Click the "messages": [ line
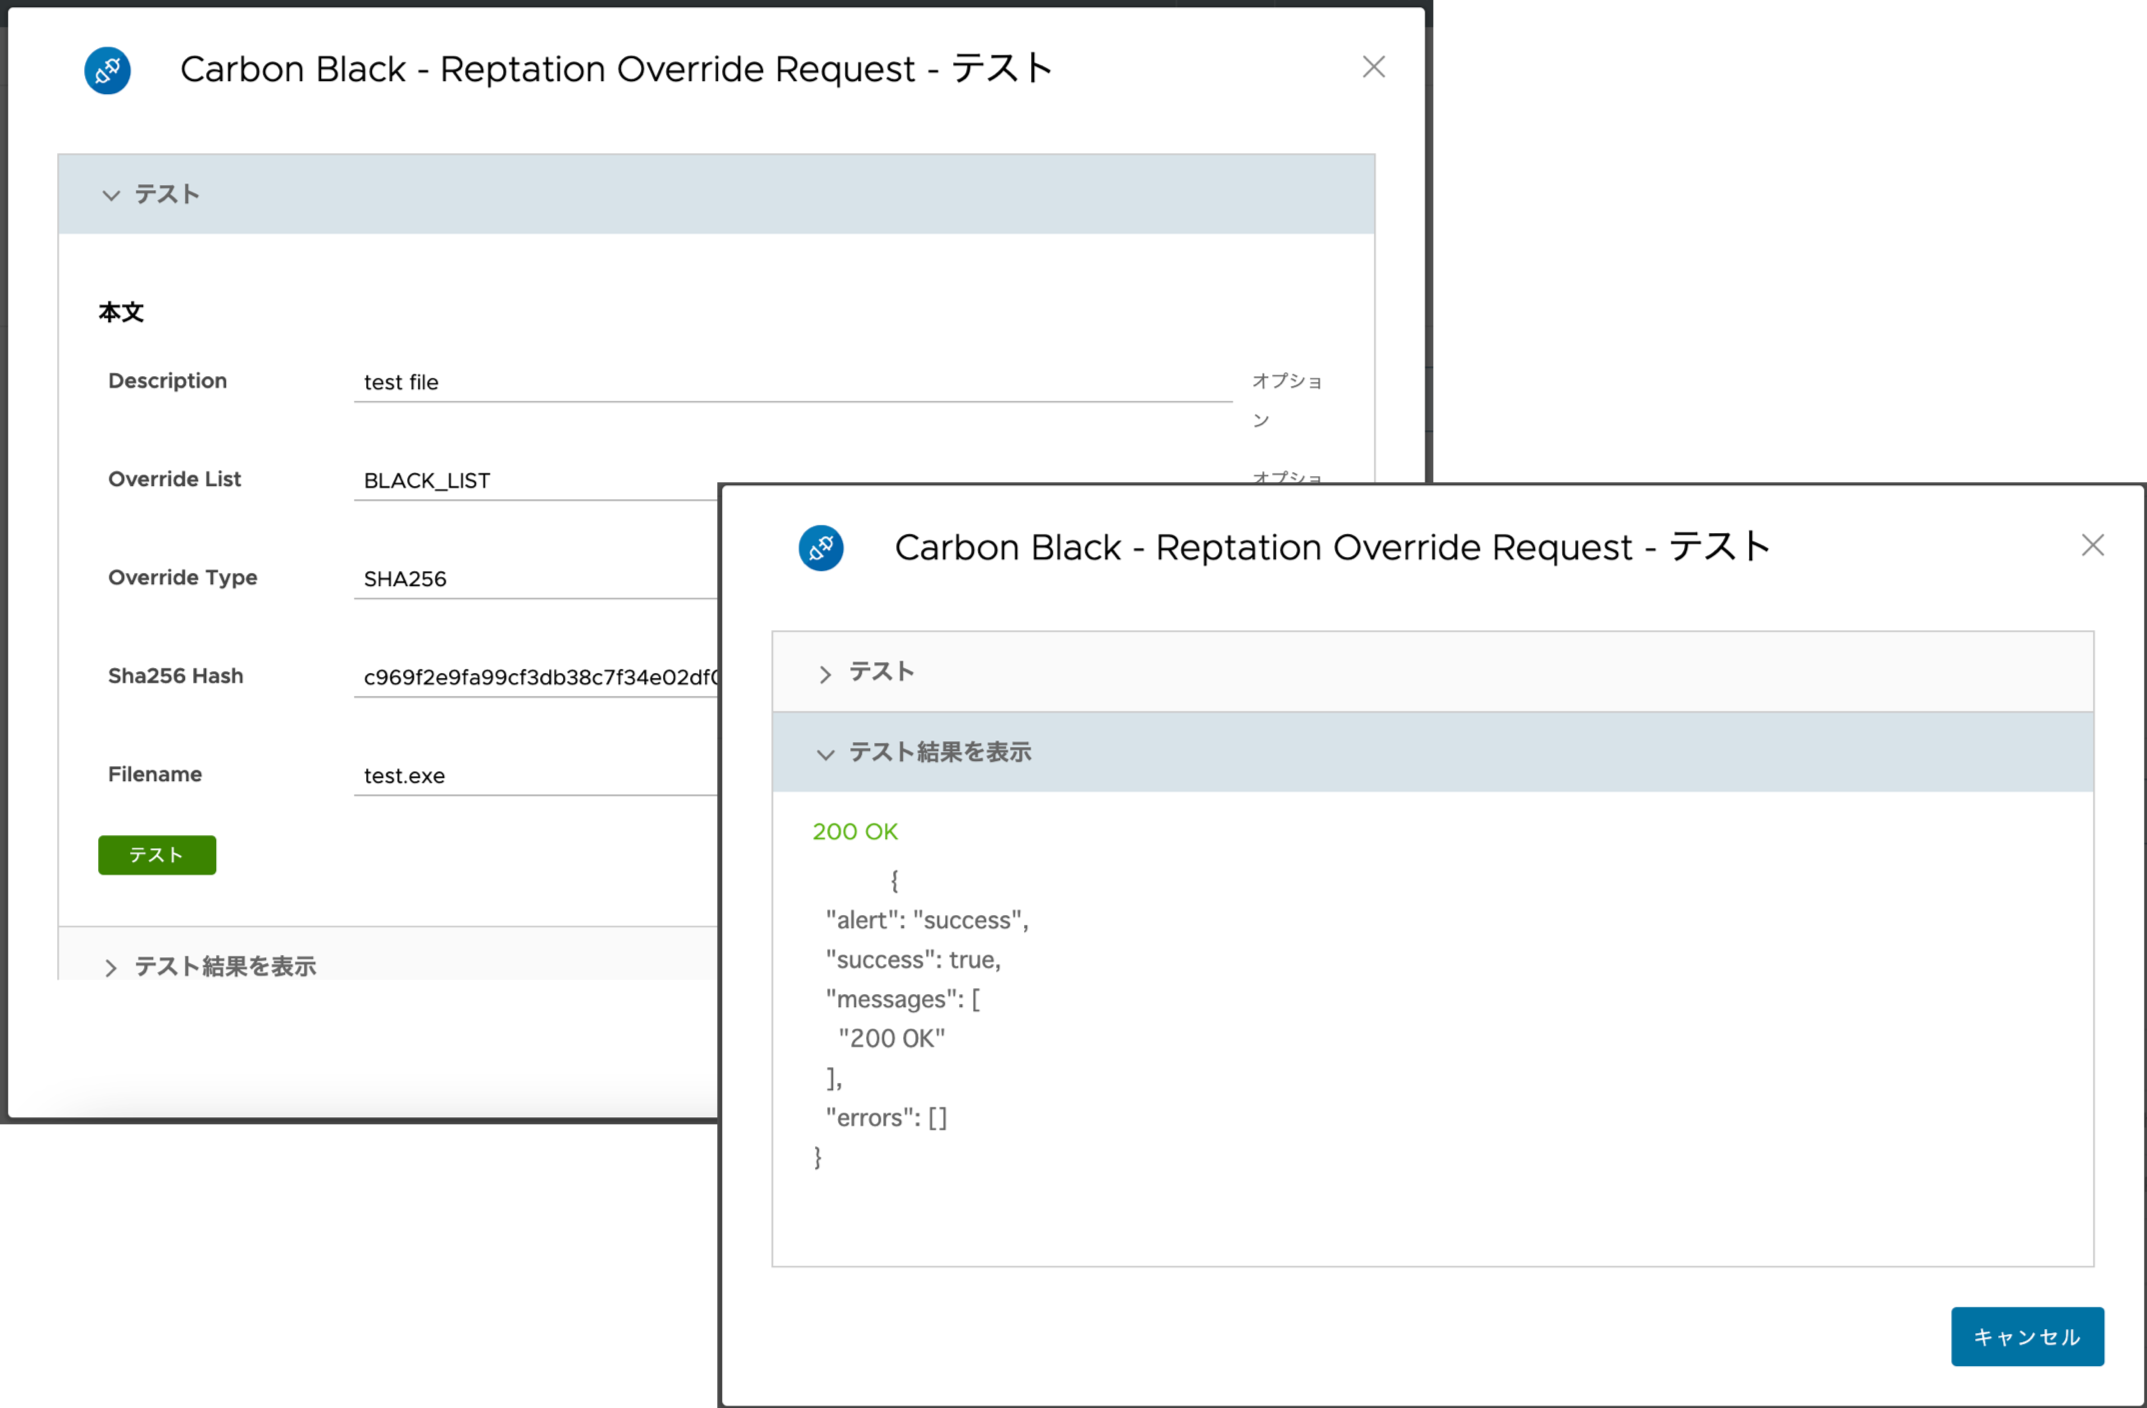 [x=903, y=999]
